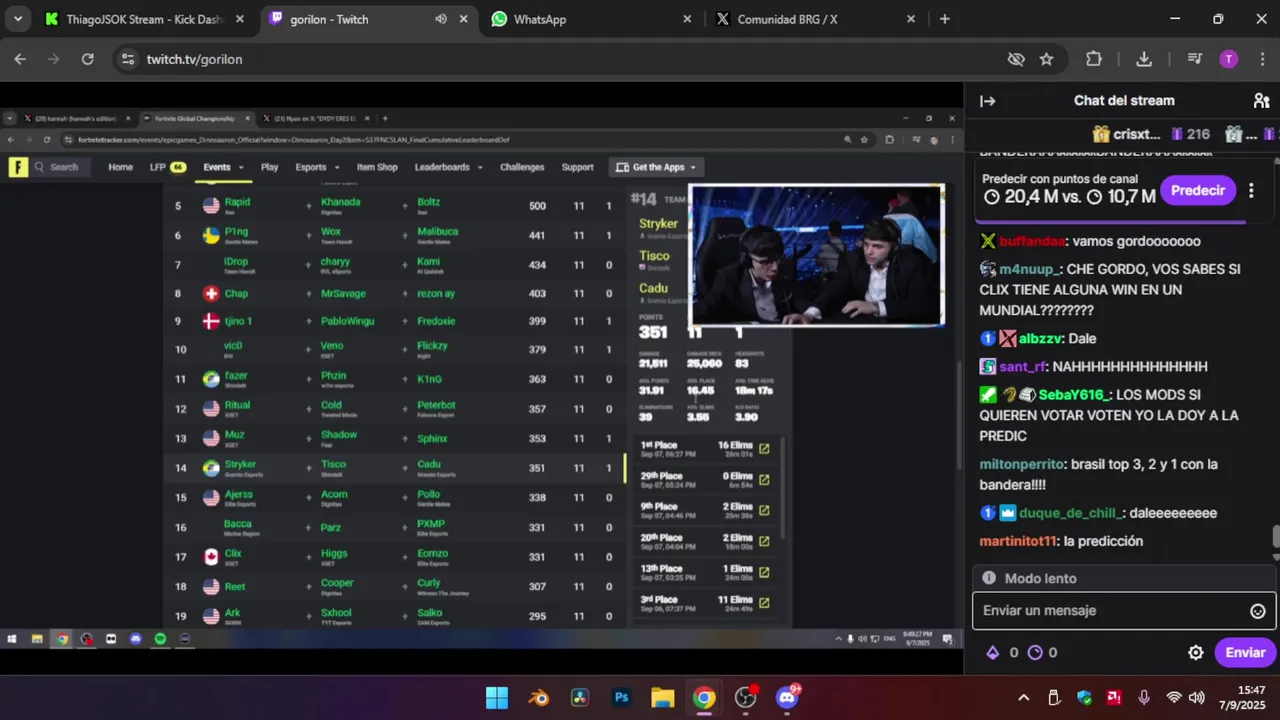The image size is (1280, 720).
Task: Show hidden system tray icons chevron
Action: coord(1023,698)
